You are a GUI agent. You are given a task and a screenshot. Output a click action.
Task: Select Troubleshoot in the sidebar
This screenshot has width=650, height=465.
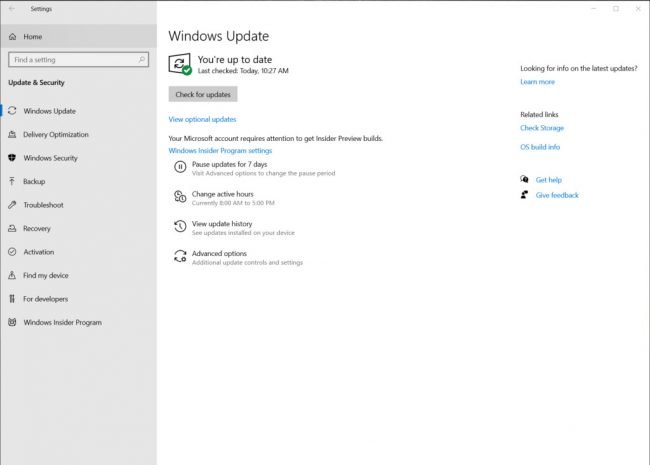pos(79,205)
